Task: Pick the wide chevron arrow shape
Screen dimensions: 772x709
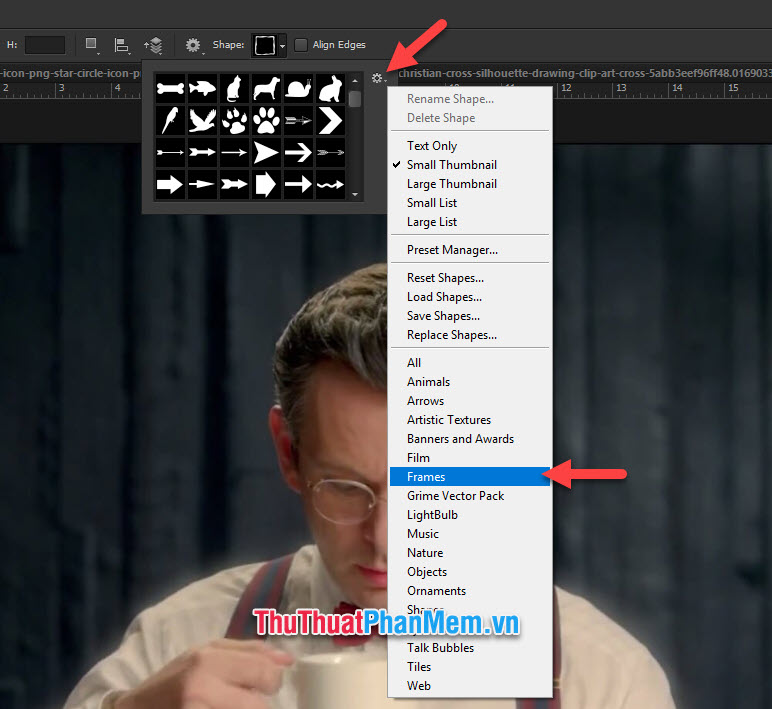Action: coord(330,121)
